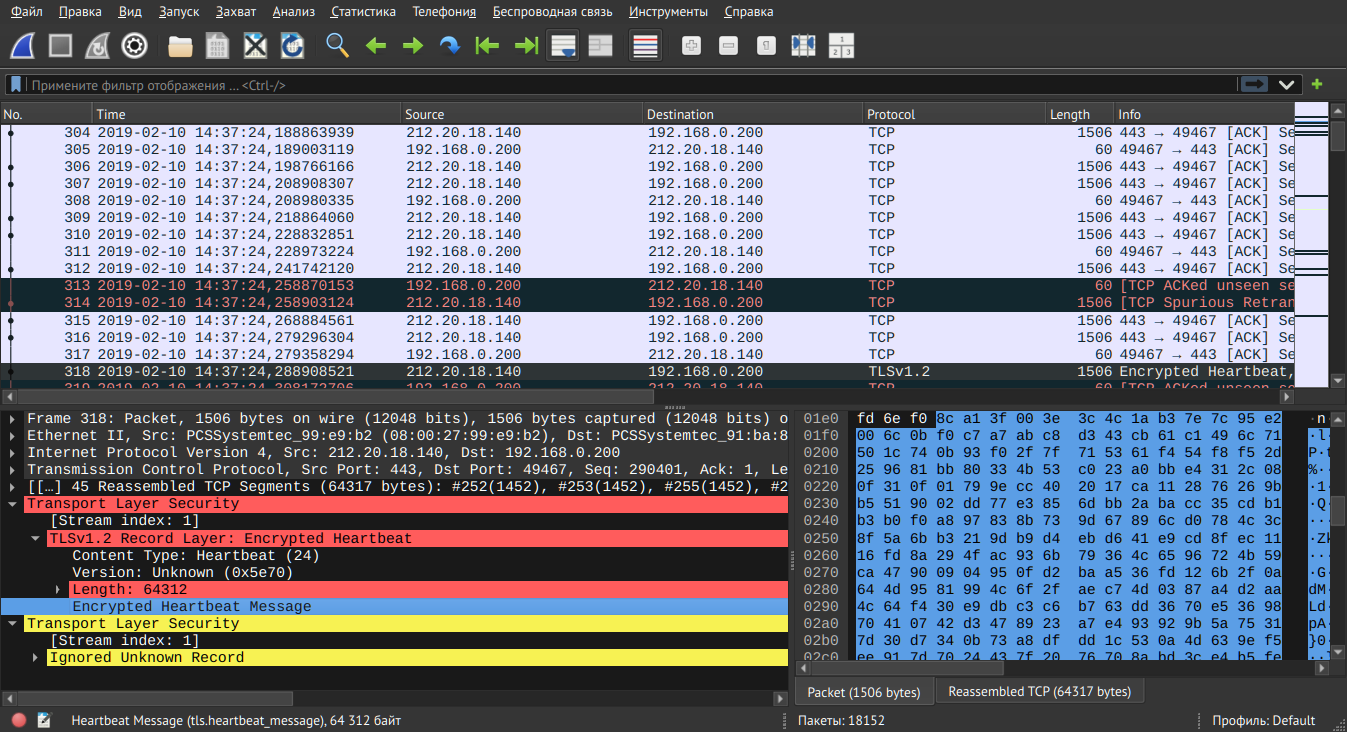
Task: Start a new capture with the shark fin icon
Action: 23,46
